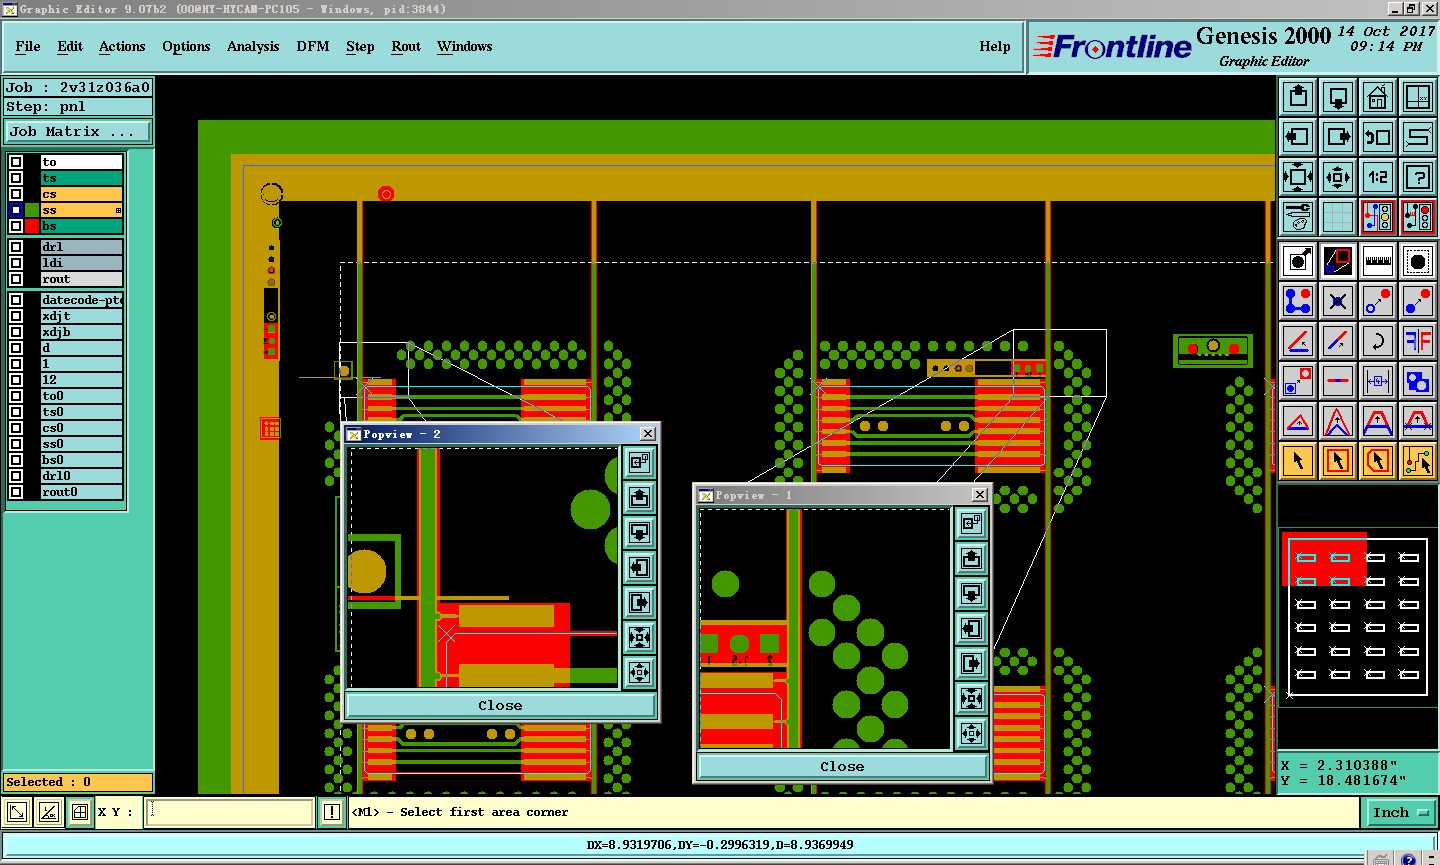Image resolution: width=1440 pixels, height=865 pixels.
Task: Open the Step menu
Action: (x=360, y=46)
